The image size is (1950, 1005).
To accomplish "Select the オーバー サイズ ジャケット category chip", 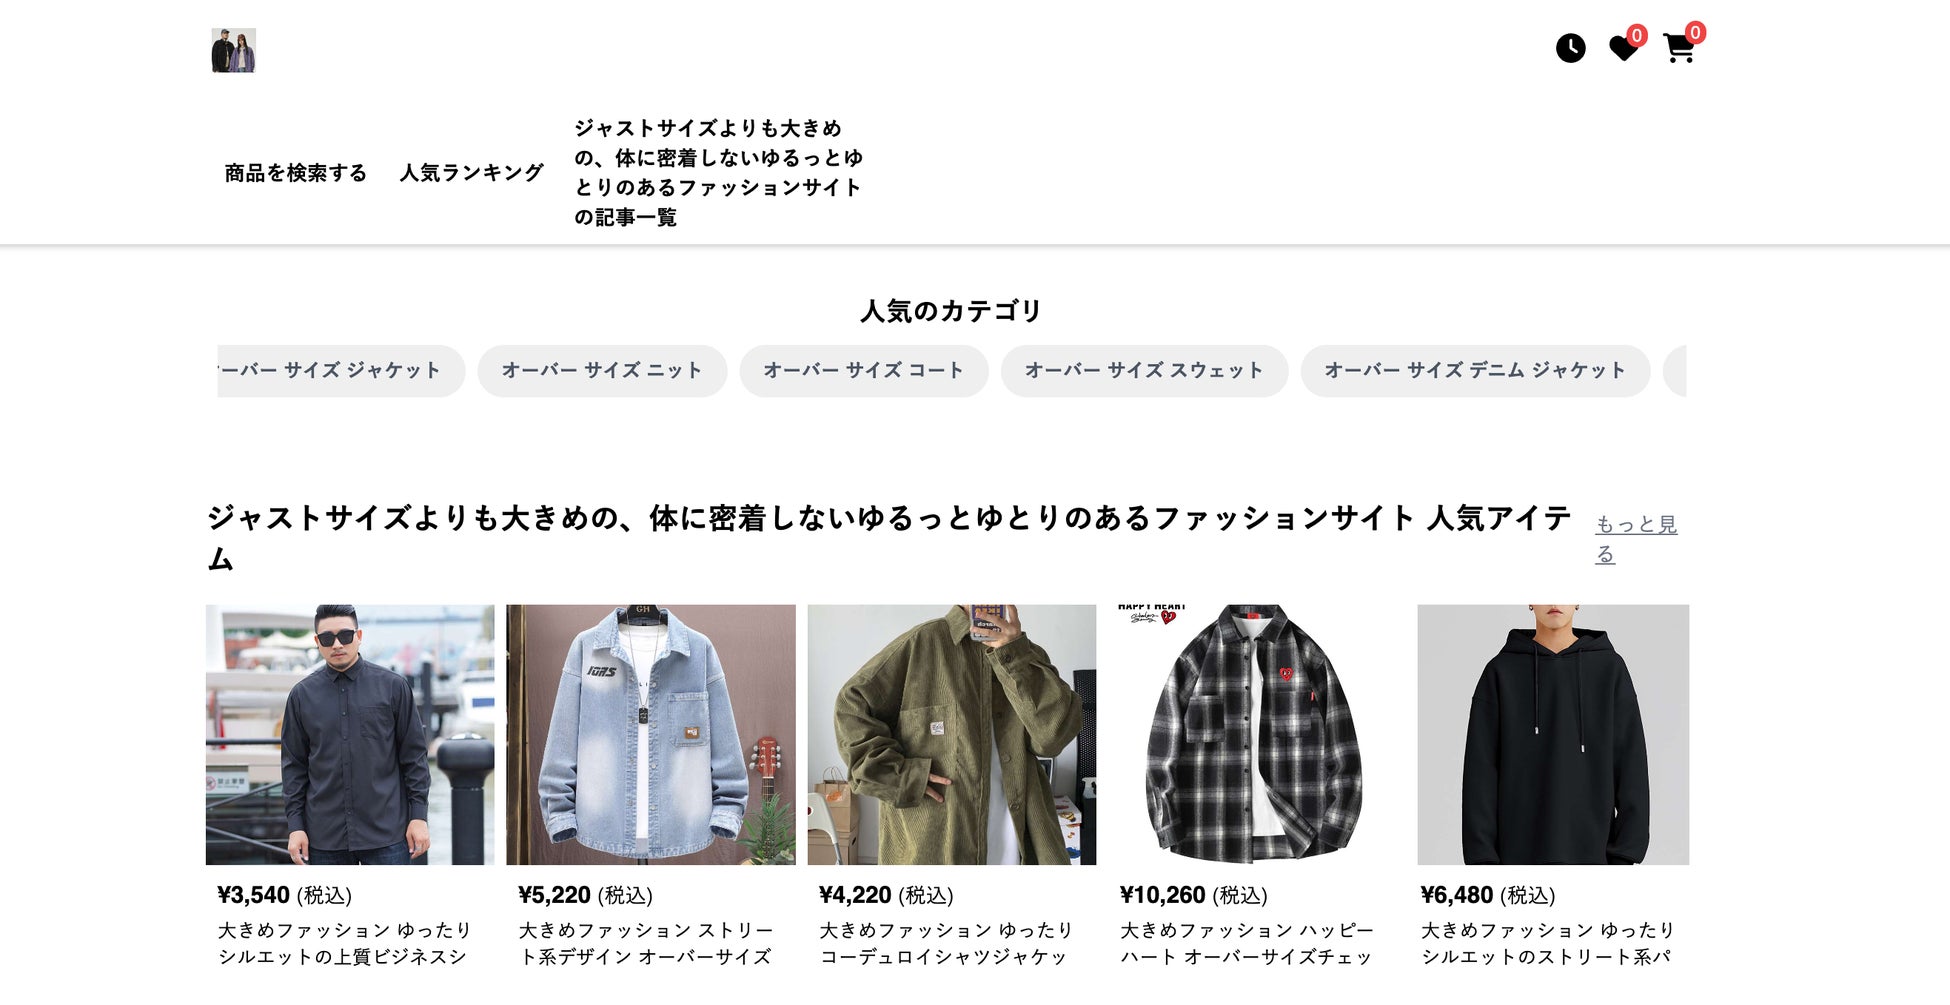I will (341, 371).
